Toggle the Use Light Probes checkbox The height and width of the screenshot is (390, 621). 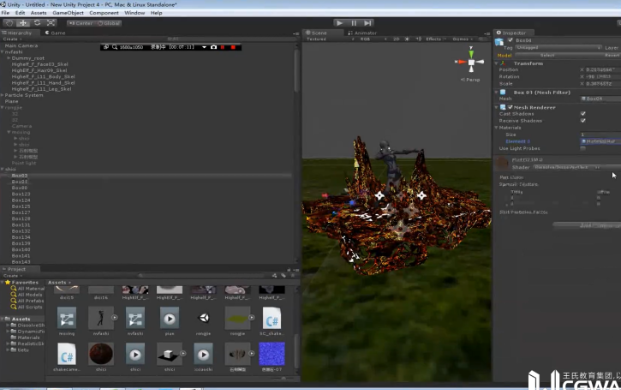click(583, 148)
